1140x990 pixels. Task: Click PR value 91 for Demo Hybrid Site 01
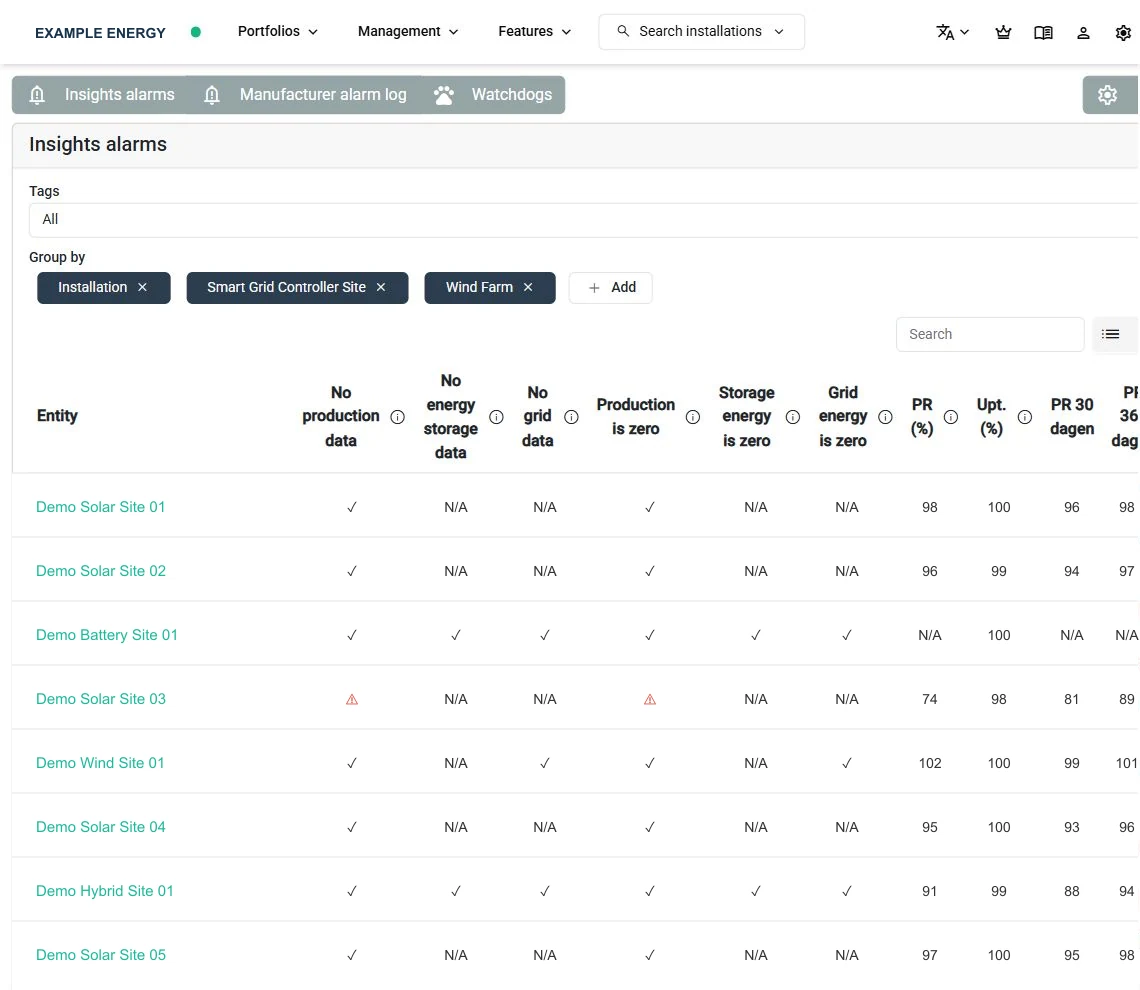[x=930, y=891]
